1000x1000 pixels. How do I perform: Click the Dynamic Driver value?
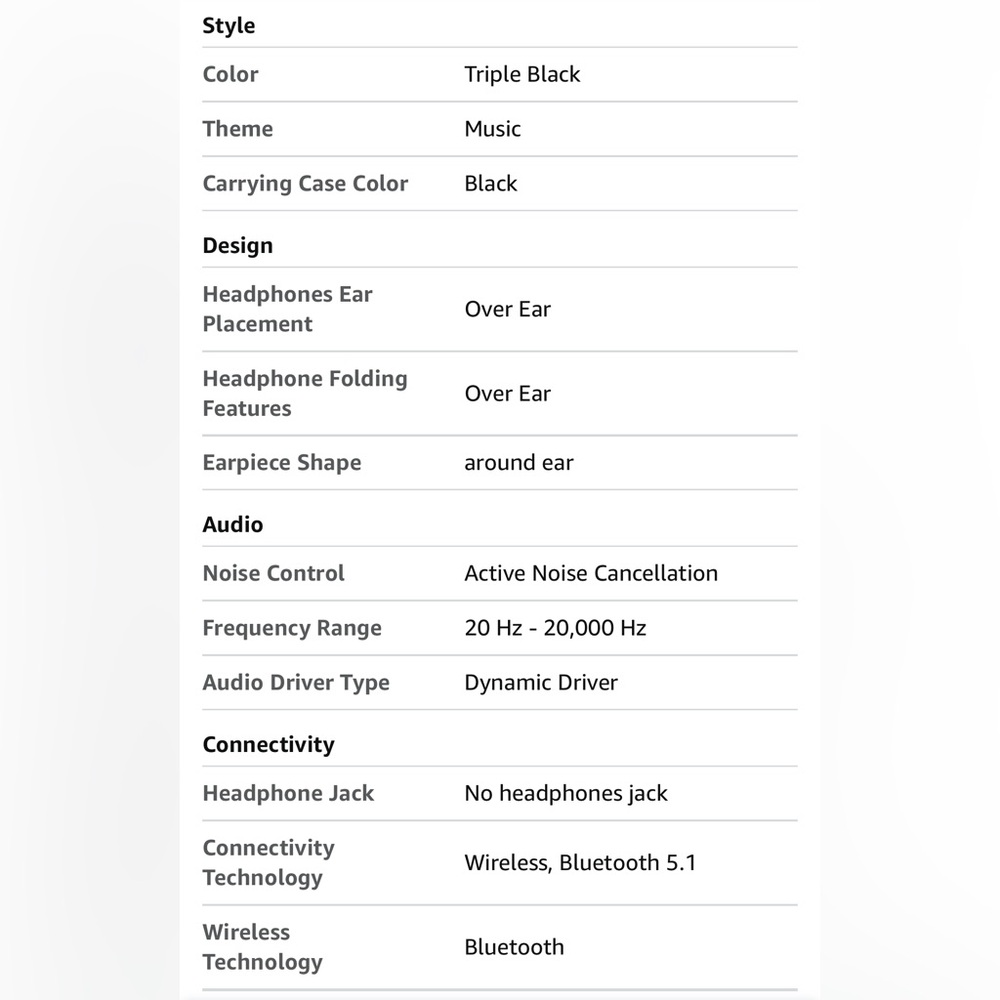(x=541, y=682)
